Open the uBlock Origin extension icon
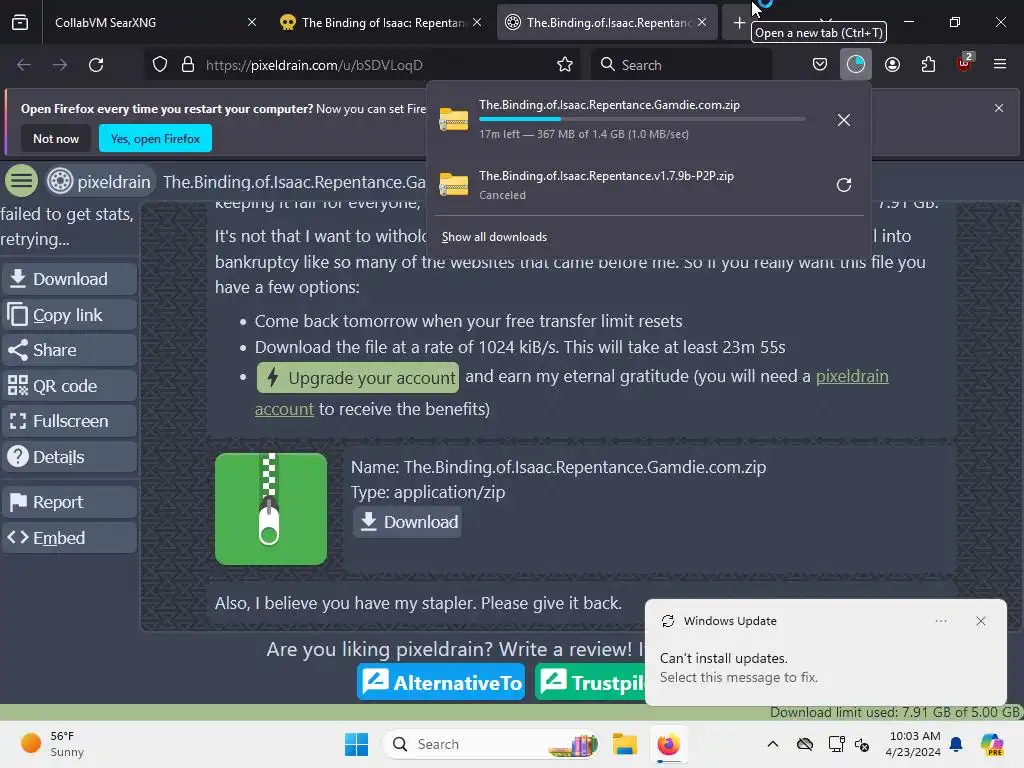This screenshot has height=768, width=1024. [964, 63]
